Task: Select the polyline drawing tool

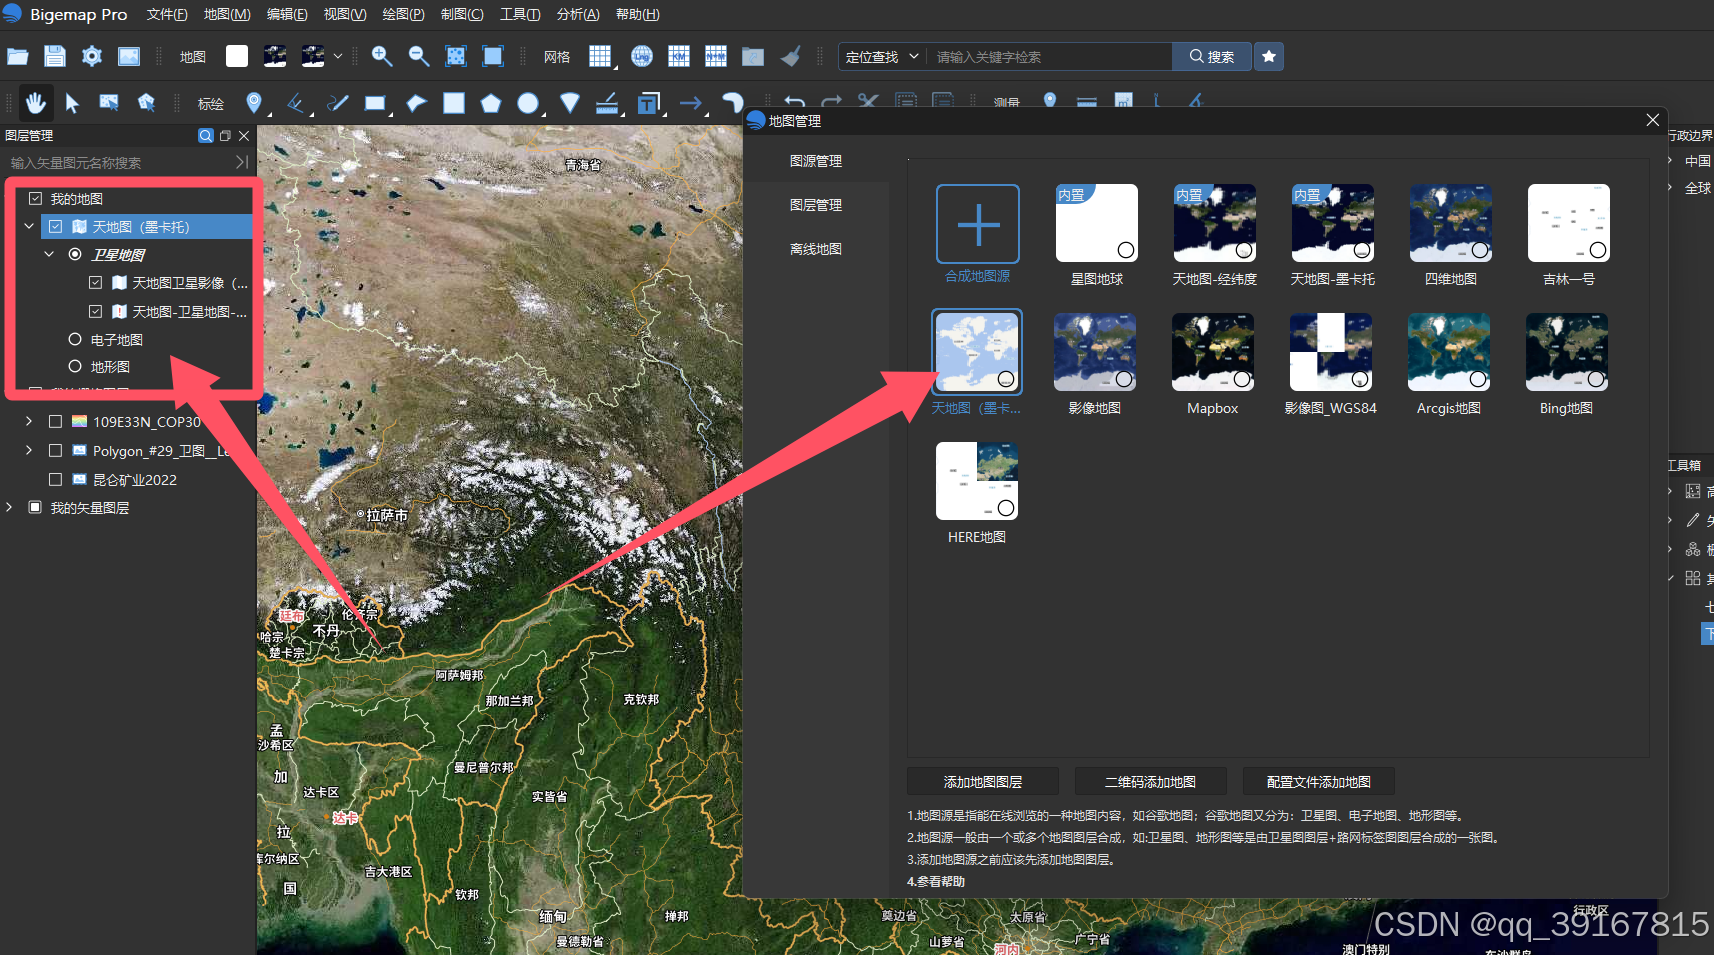Action: (x=296, y=103)
